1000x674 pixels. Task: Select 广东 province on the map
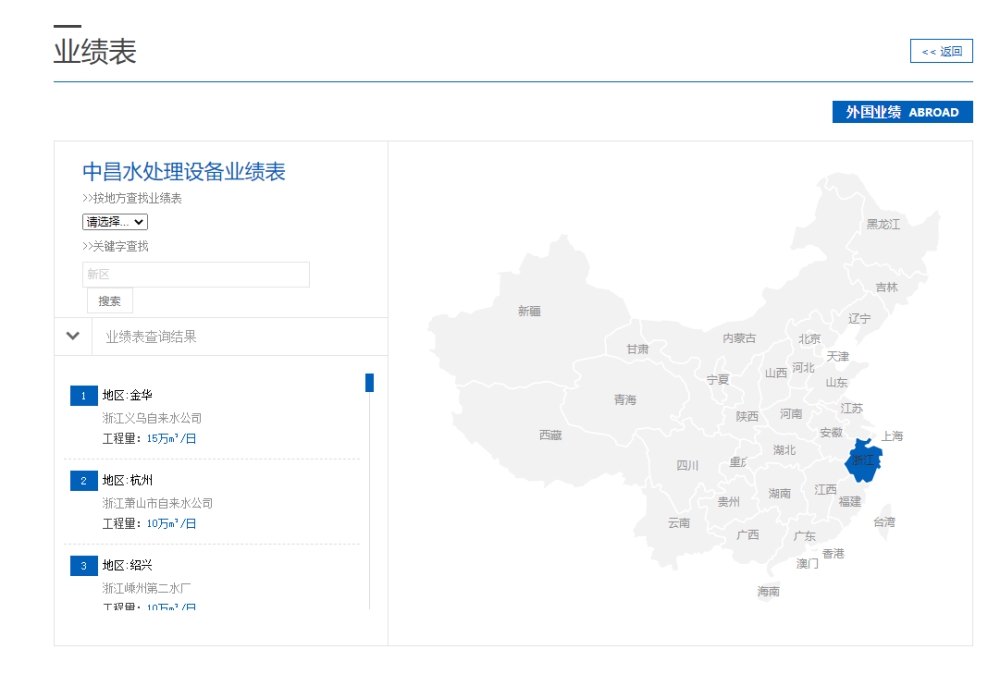[805, 536]
